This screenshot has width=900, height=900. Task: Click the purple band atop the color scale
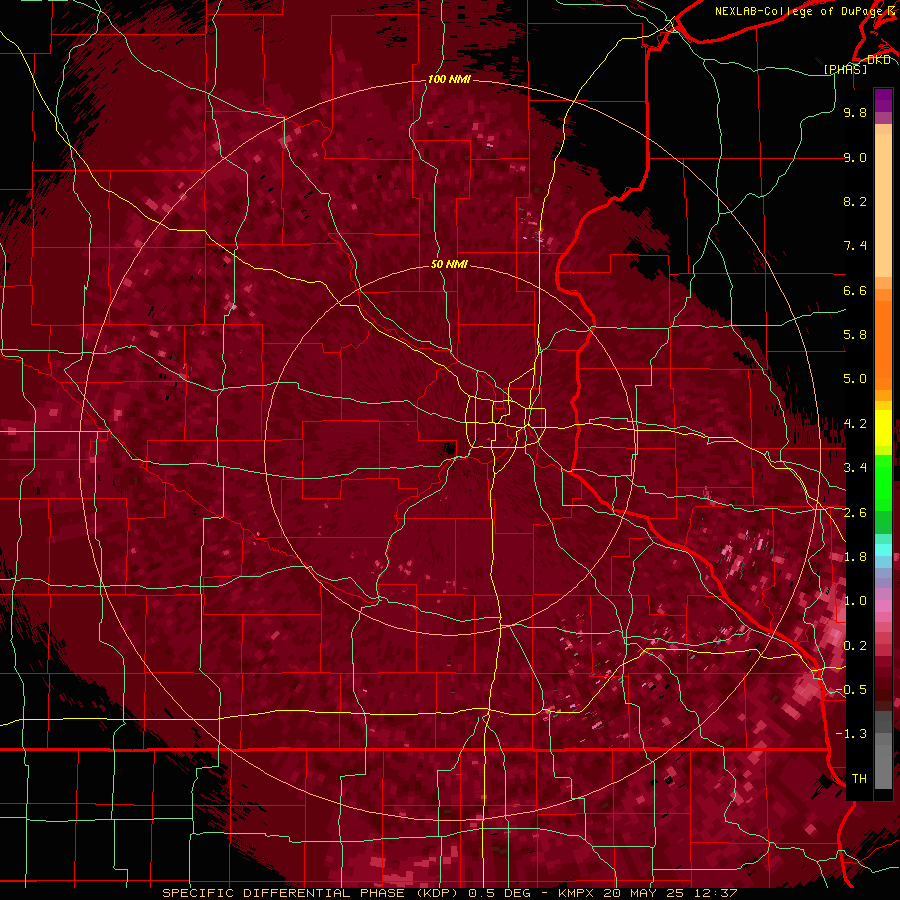(x=883, y=100)
